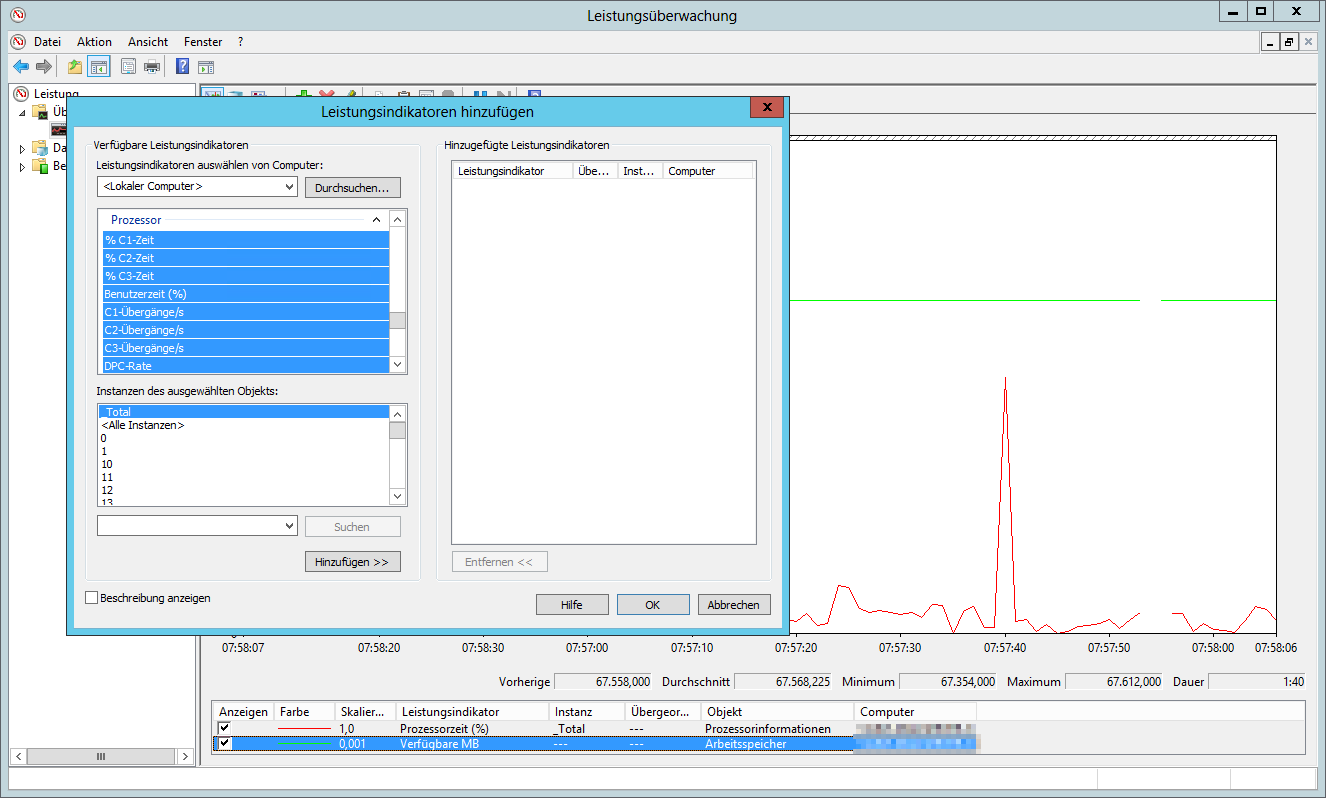Click the blue back arrow in toolbar
1326x798 pixels.
[x=20, y=67]
